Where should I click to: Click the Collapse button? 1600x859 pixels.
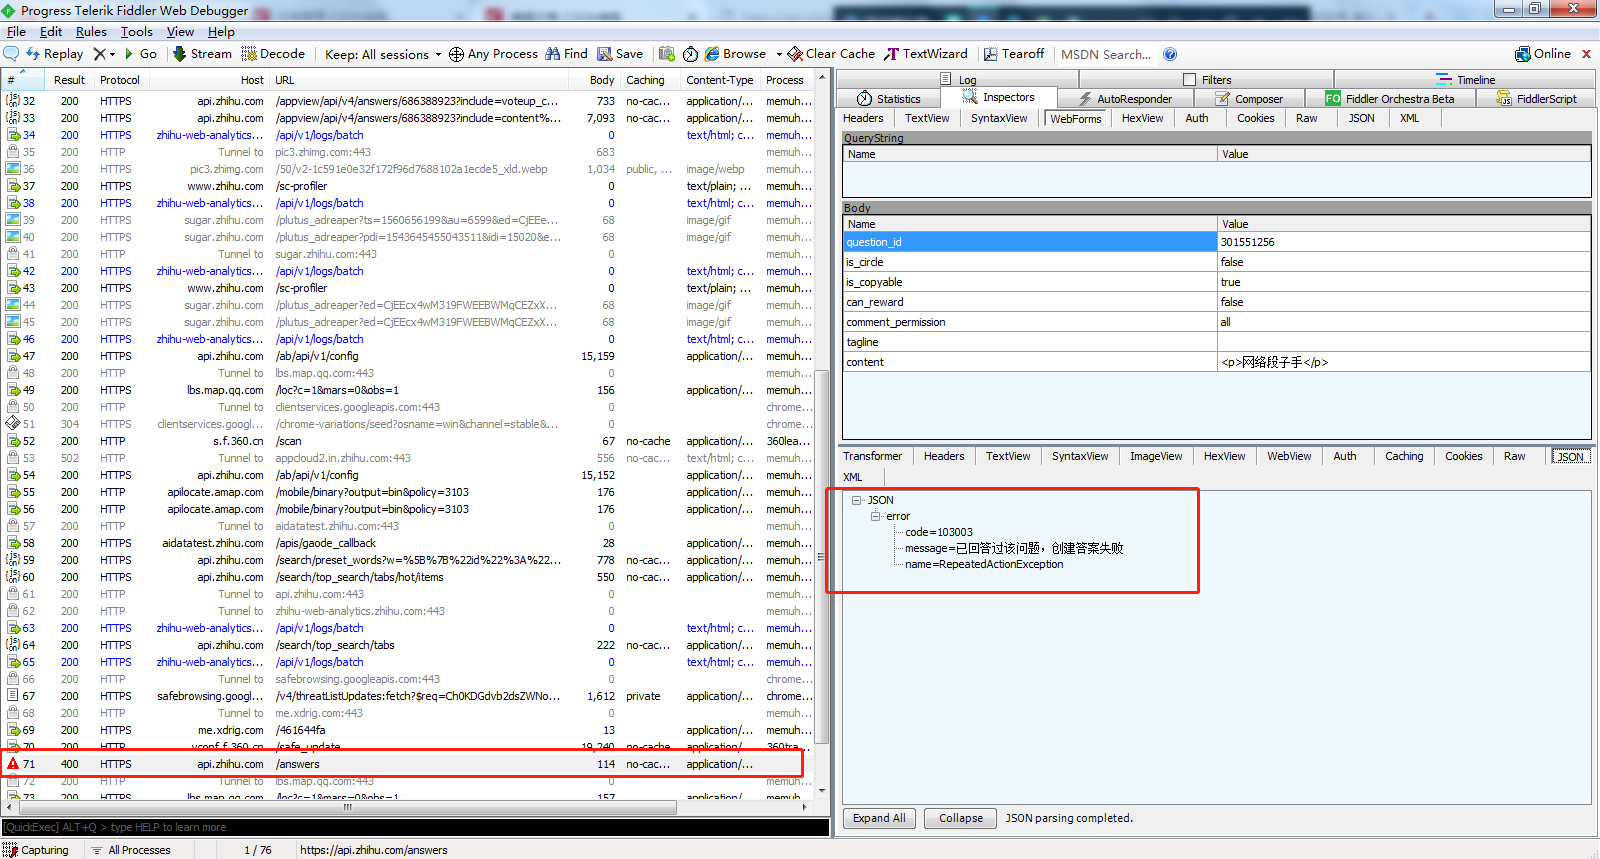pos(961,818)
